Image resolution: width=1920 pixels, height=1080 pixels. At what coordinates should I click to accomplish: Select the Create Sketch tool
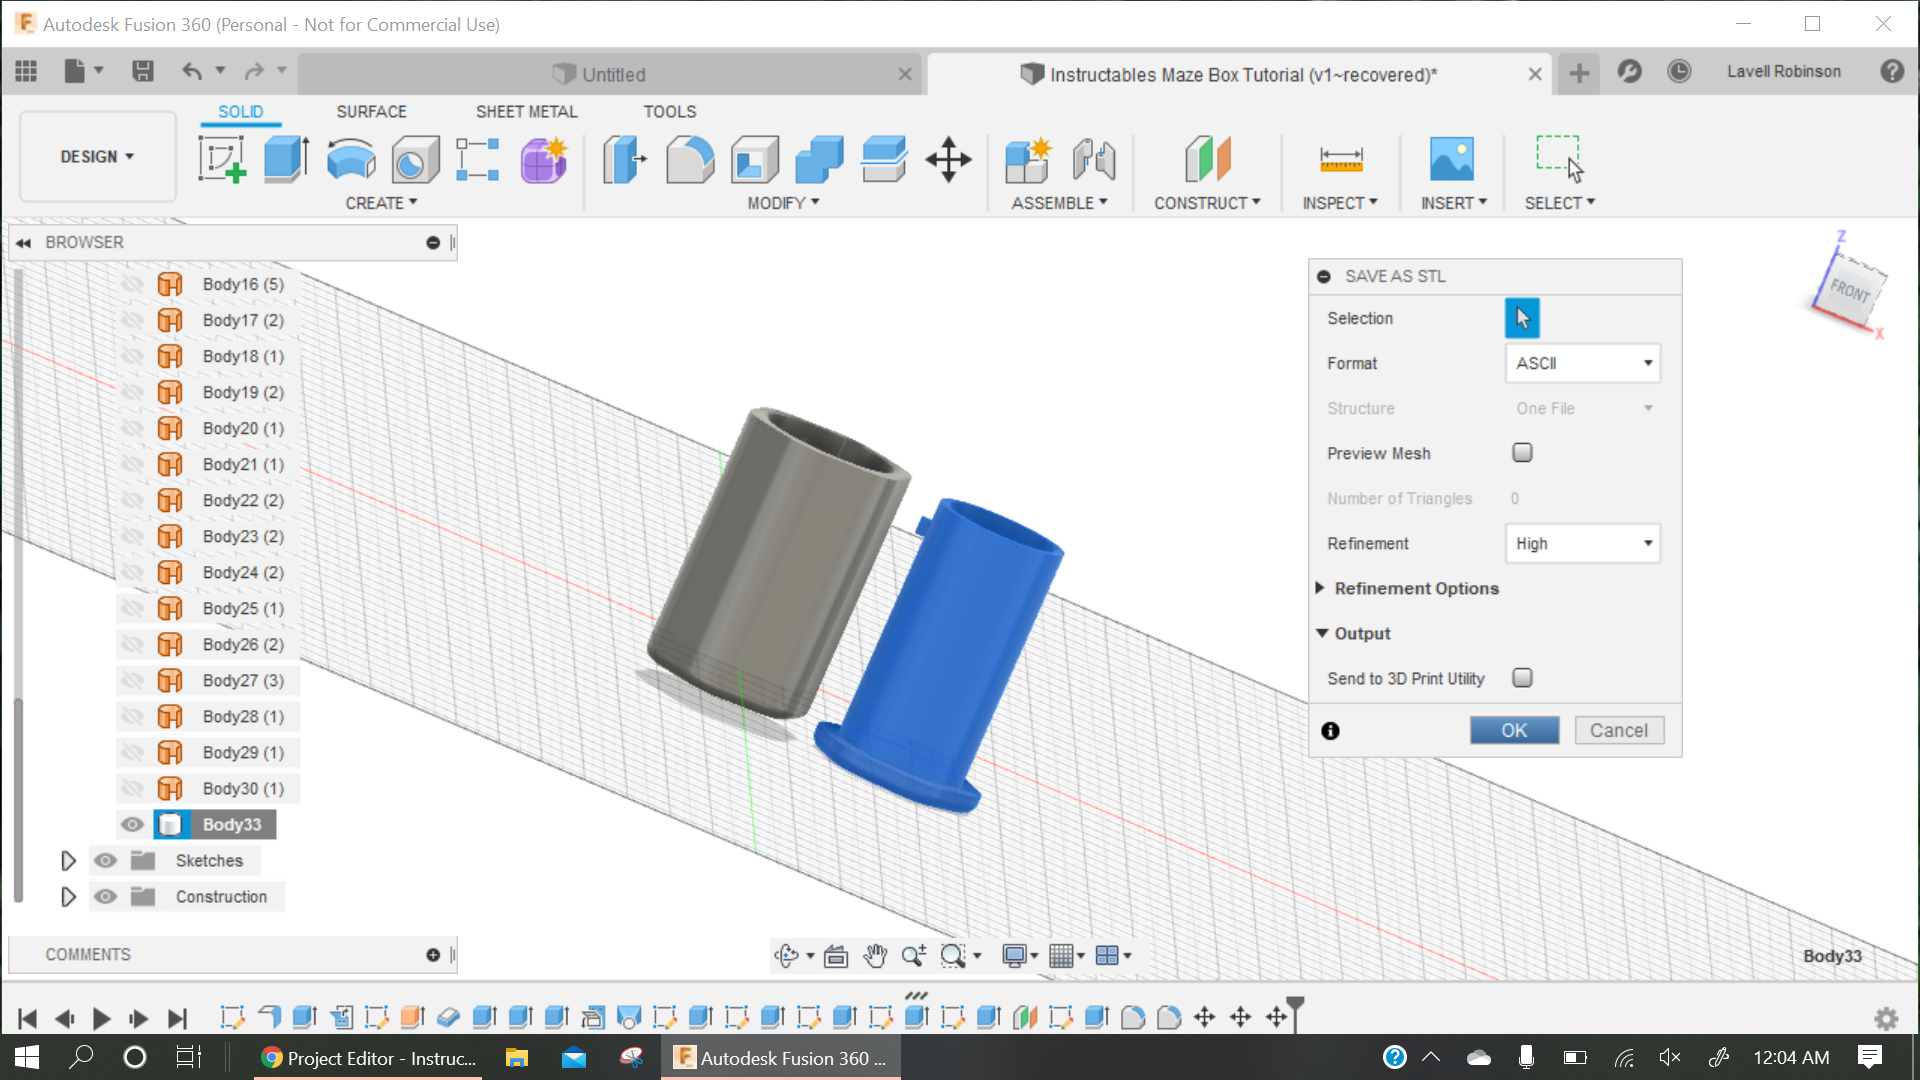click(x=222, y=160)
